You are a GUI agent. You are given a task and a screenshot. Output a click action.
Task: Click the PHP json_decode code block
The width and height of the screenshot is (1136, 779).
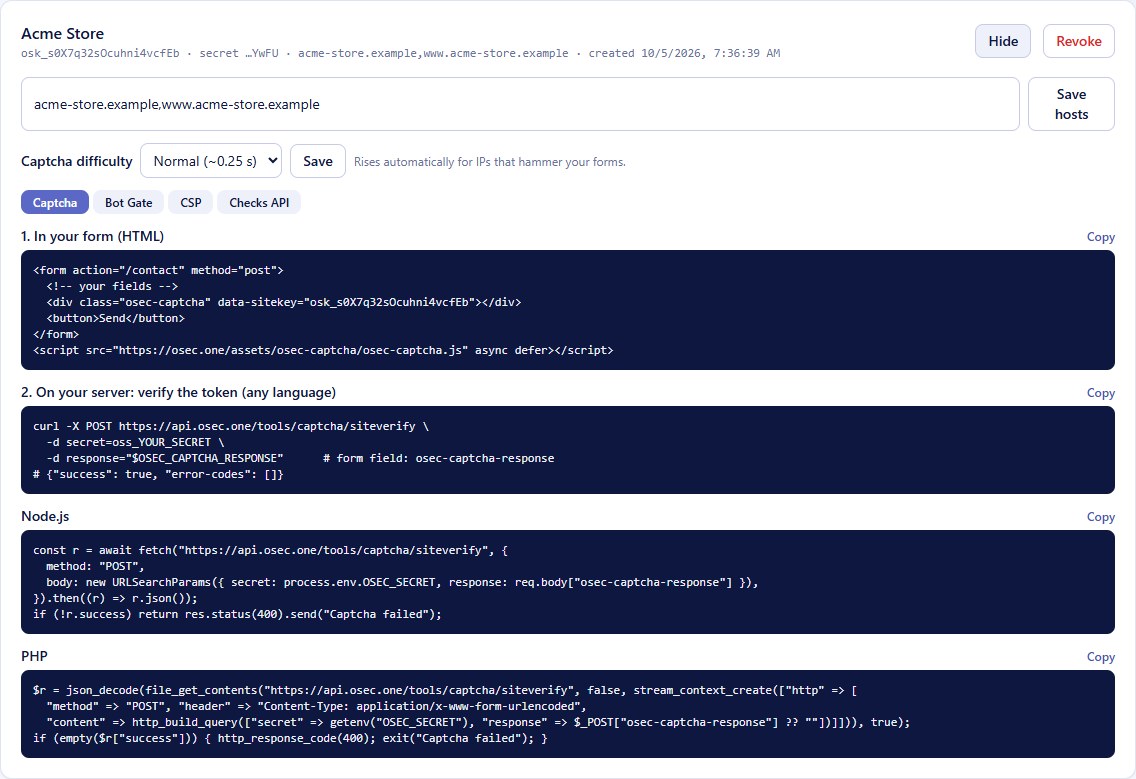coord(568,714)
